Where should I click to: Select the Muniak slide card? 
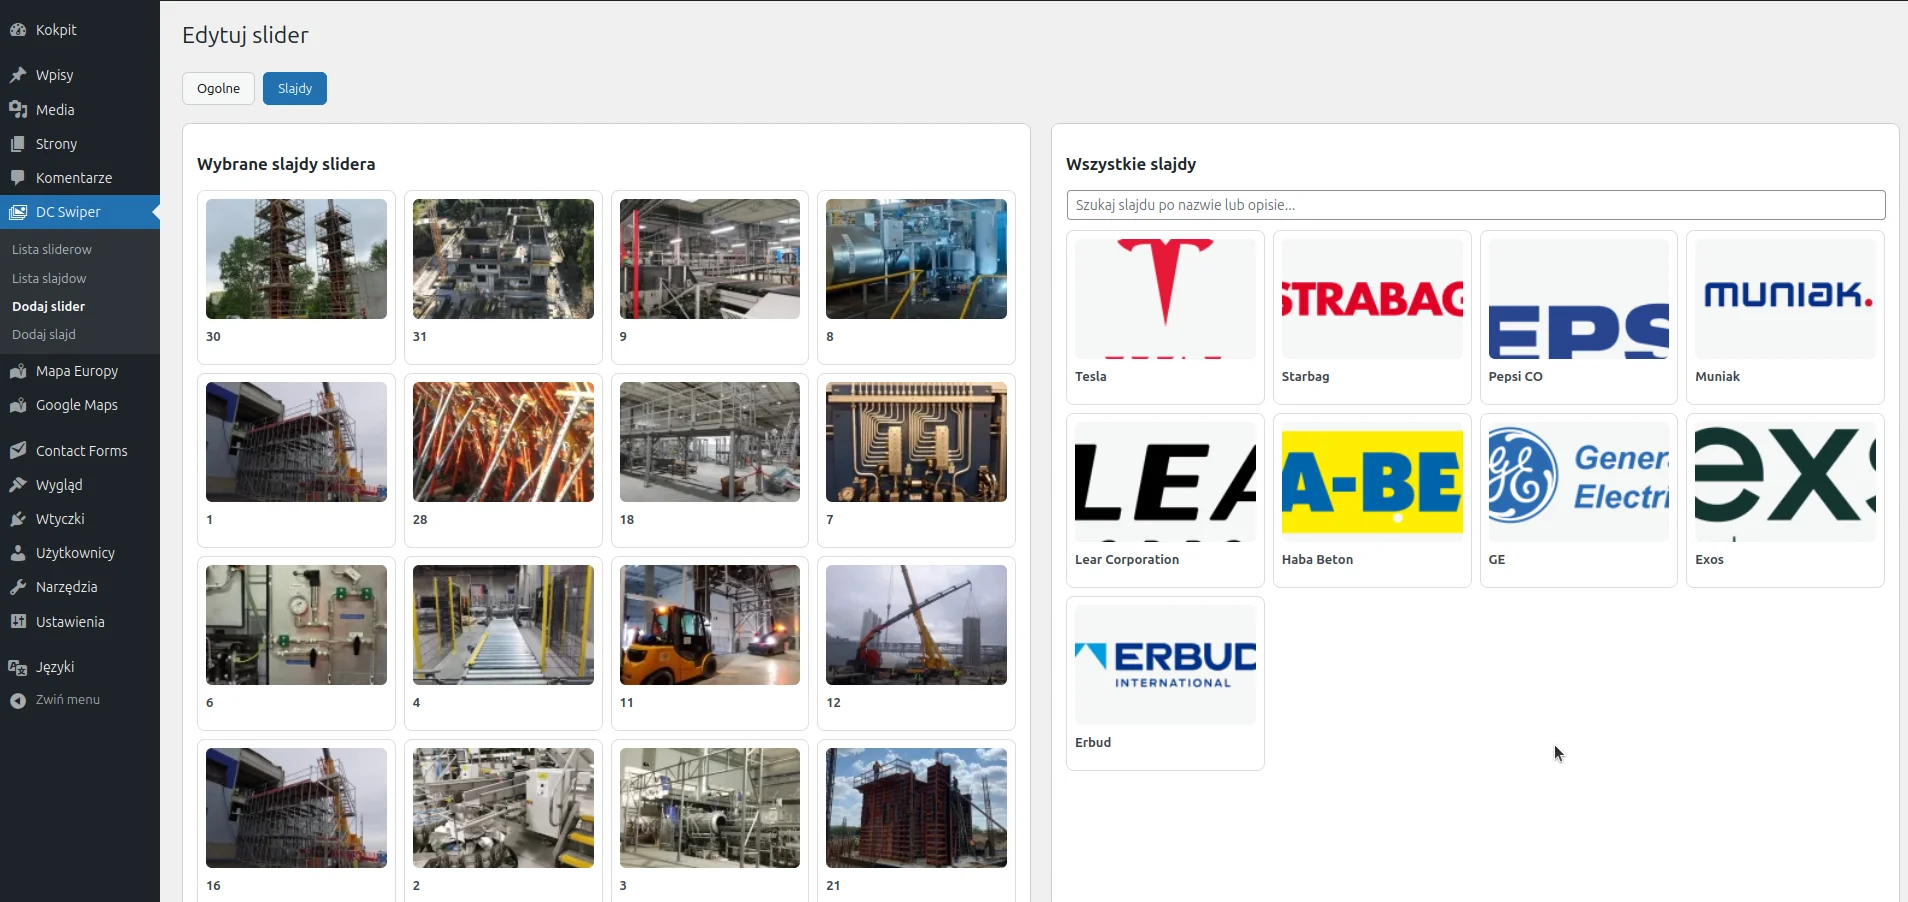(1786, 317)
